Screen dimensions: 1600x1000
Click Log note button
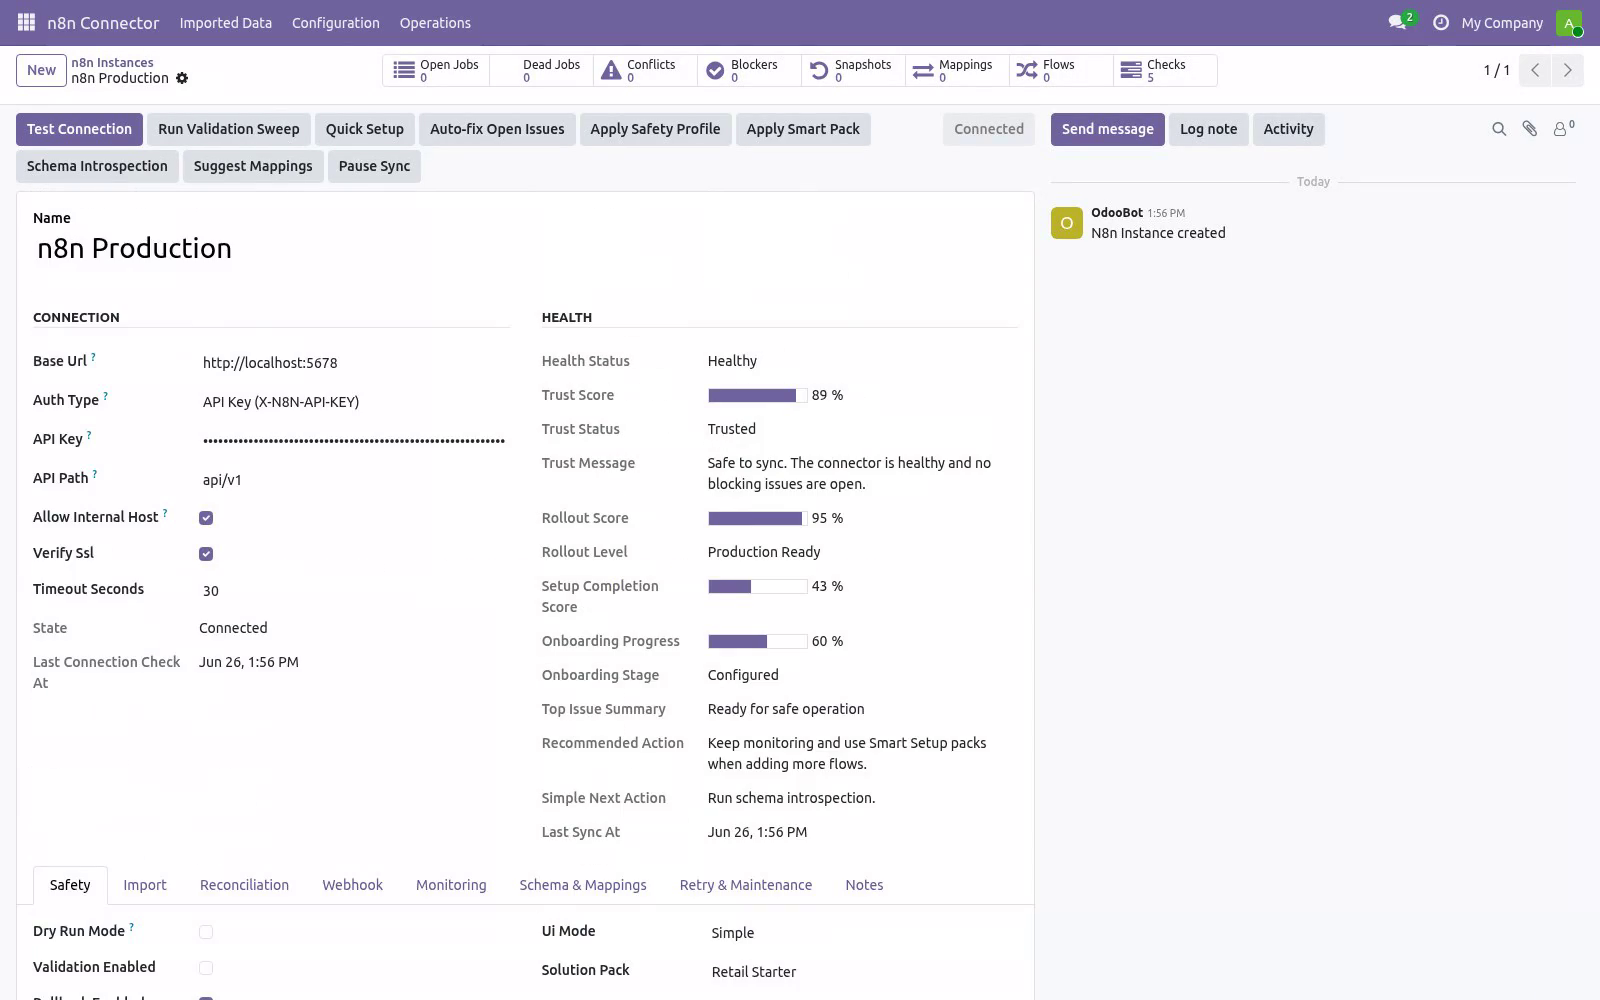[x=1208, y=129]
